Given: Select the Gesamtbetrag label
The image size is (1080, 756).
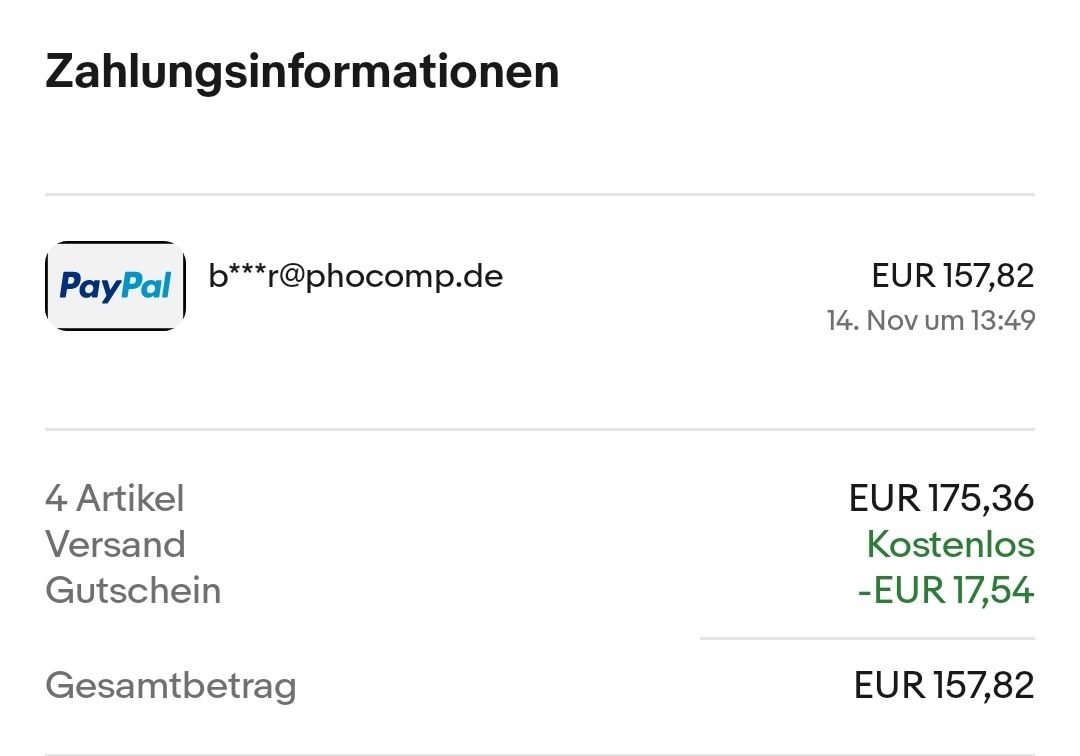Looking at the screenshot, I should 171,686.
